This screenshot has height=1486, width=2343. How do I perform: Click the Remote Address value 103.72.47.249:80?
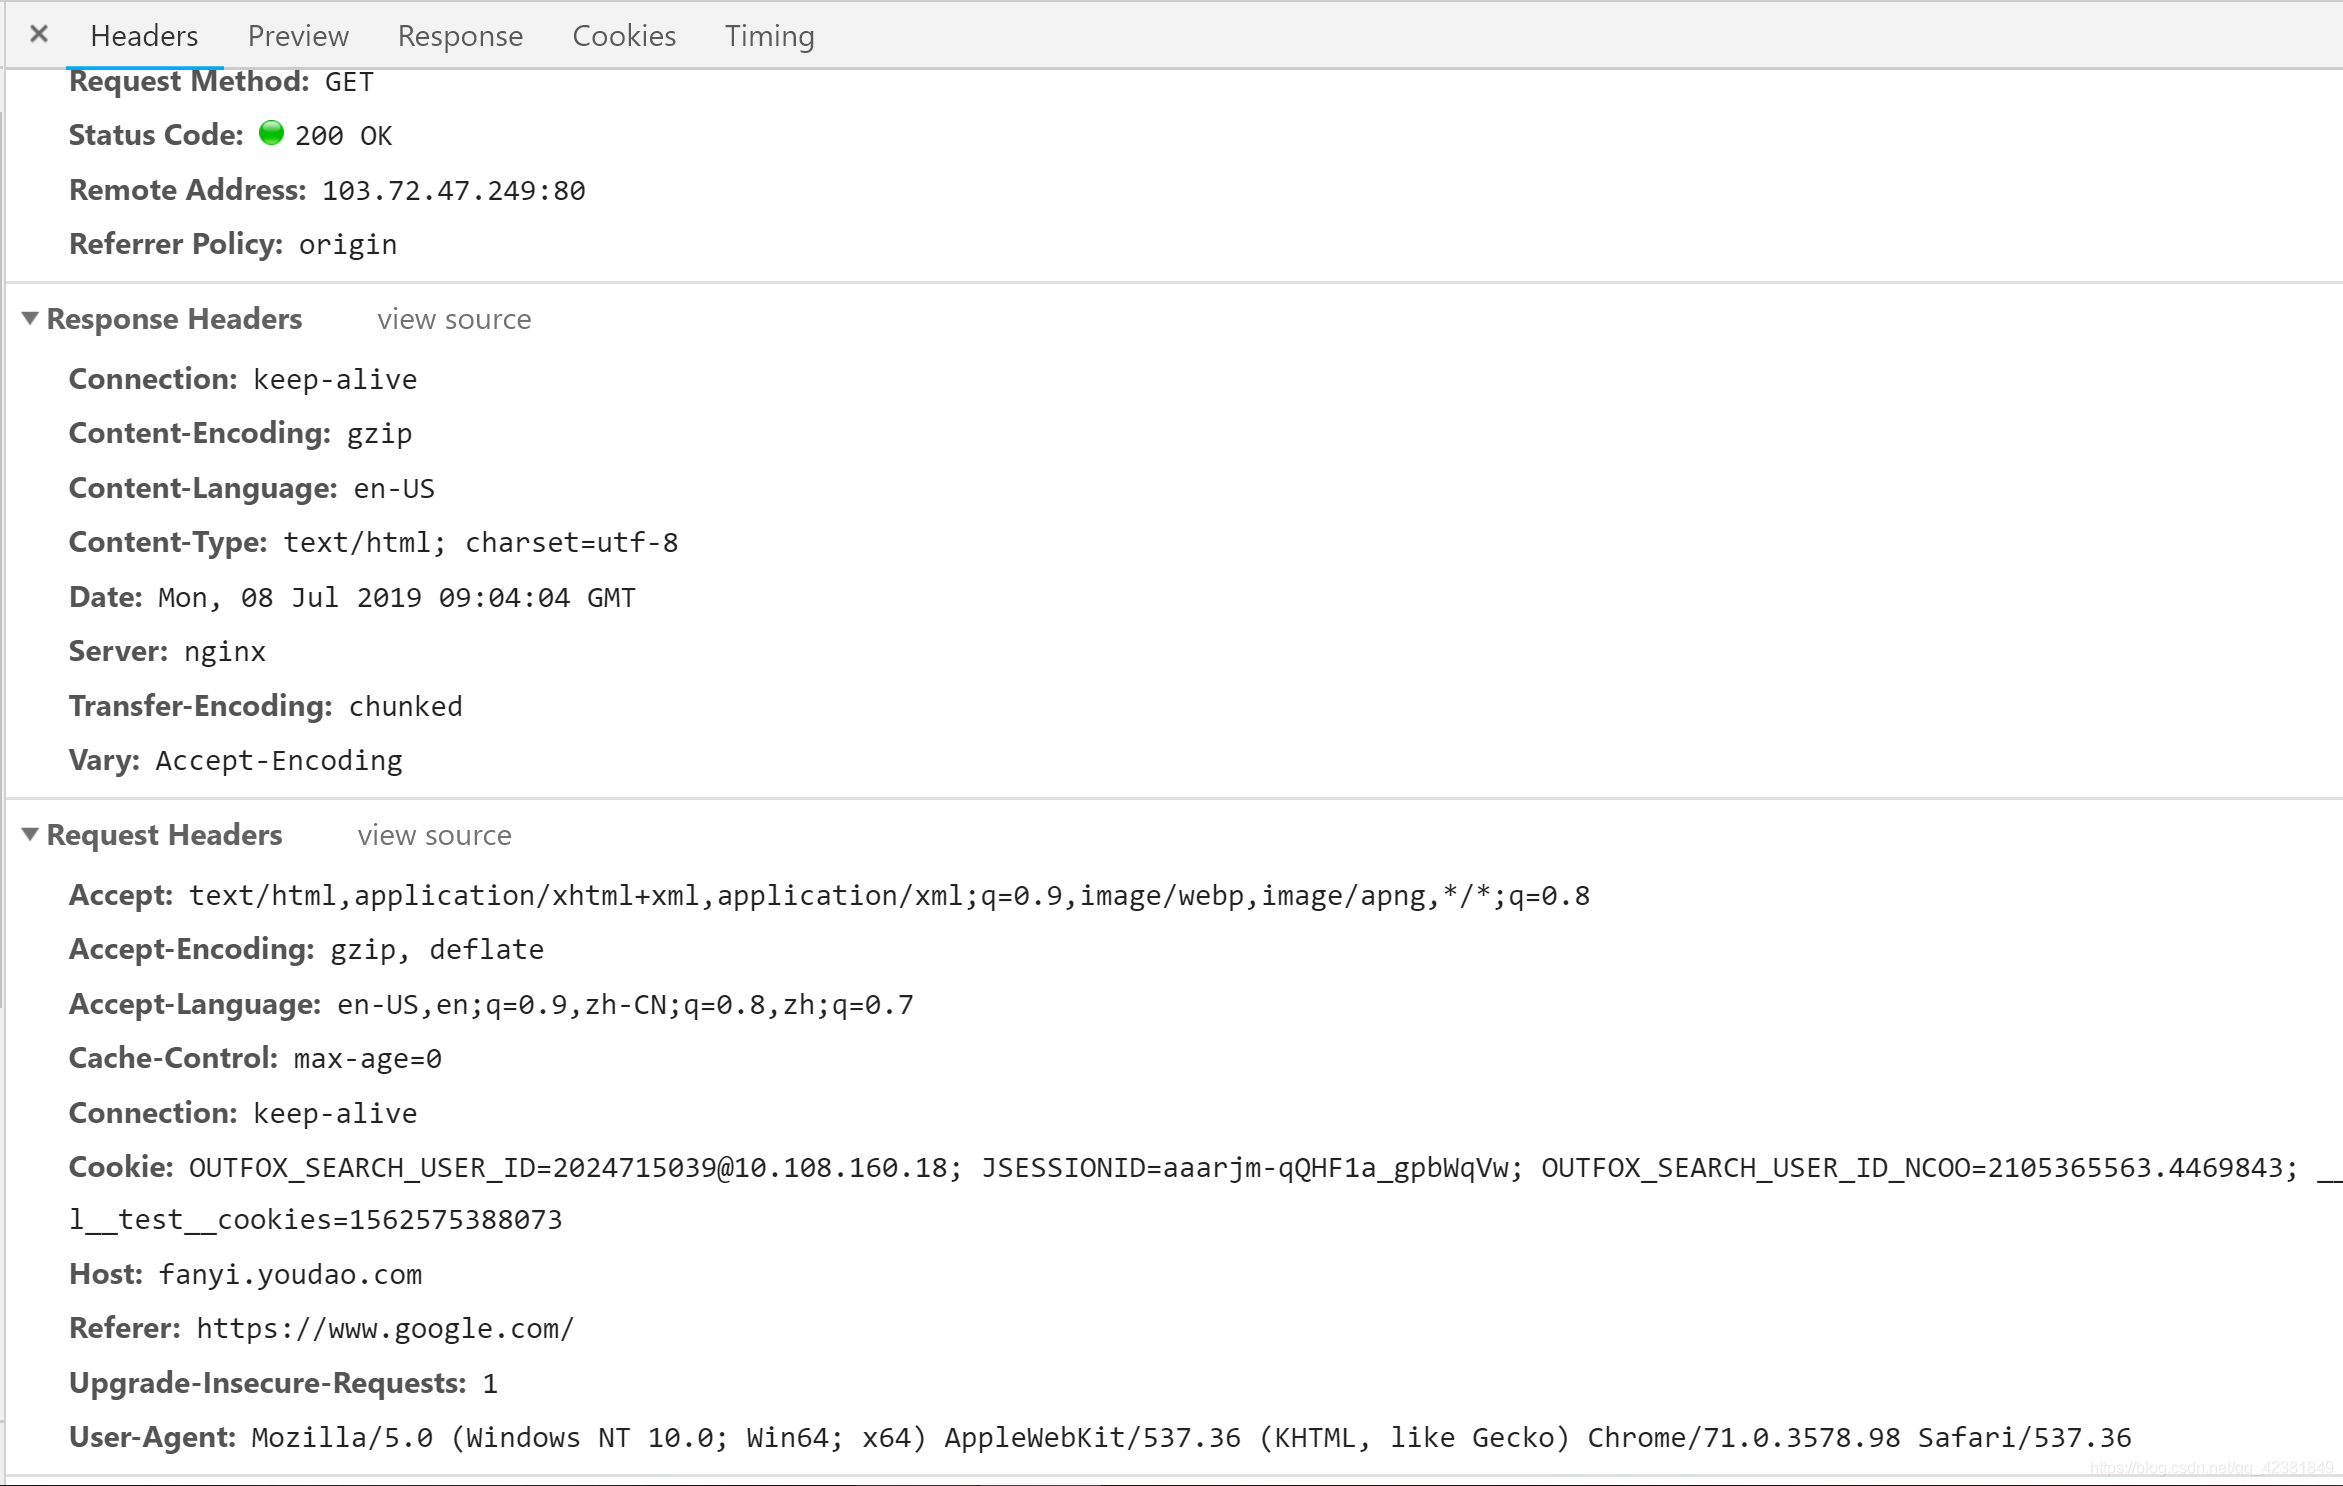pos(453,191)
